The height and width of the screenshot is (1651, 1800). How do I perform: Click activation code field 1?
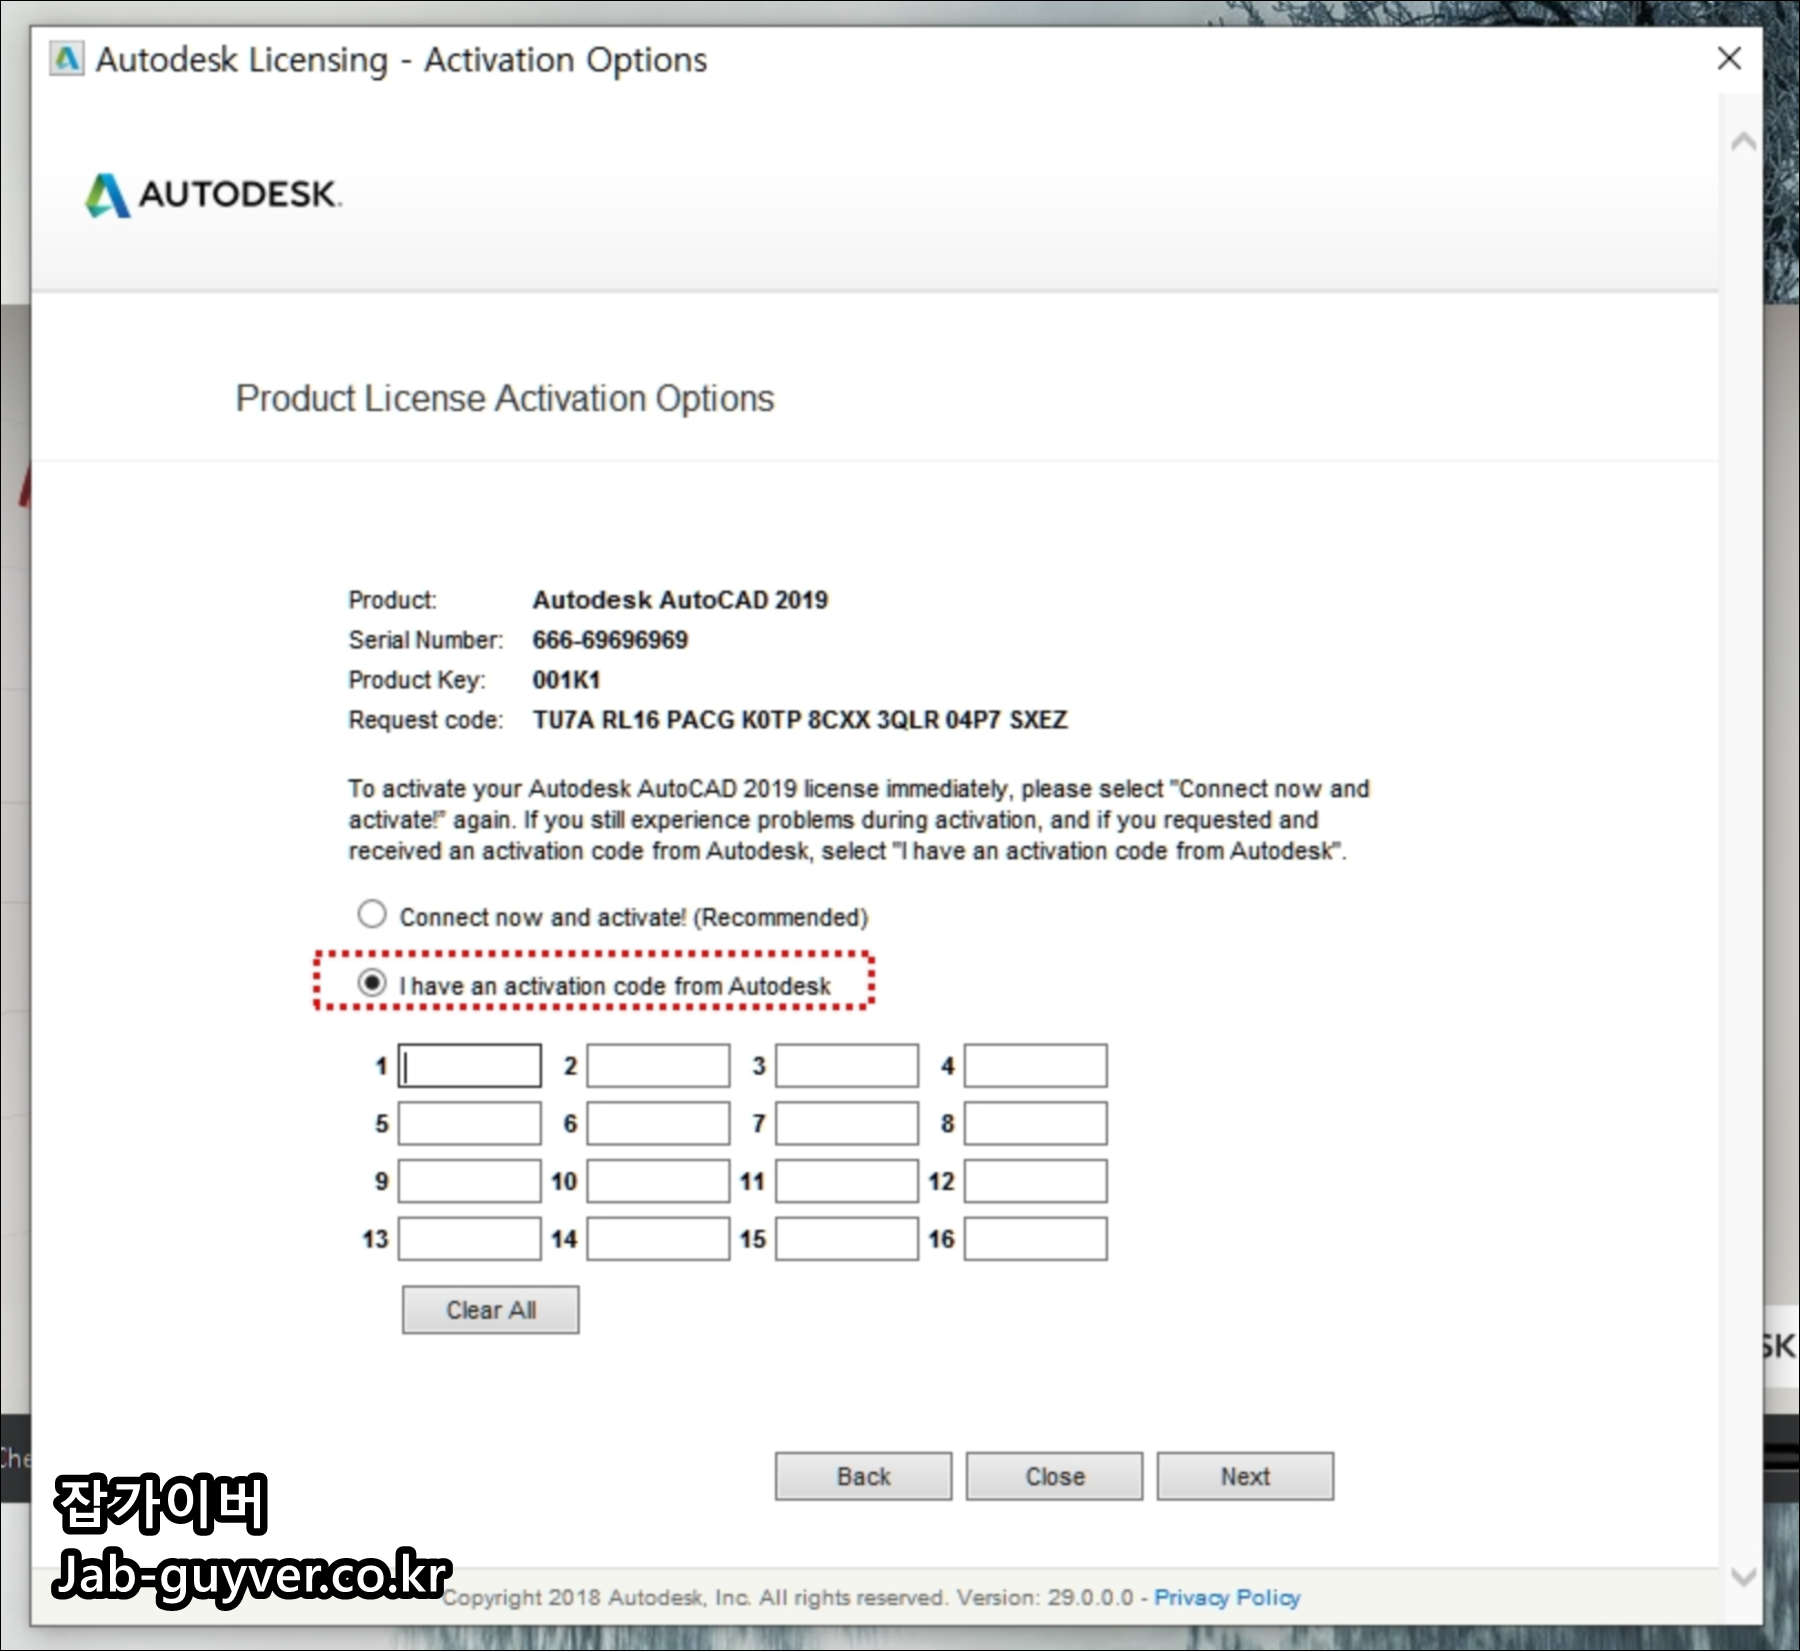[x=470, y=1066]
